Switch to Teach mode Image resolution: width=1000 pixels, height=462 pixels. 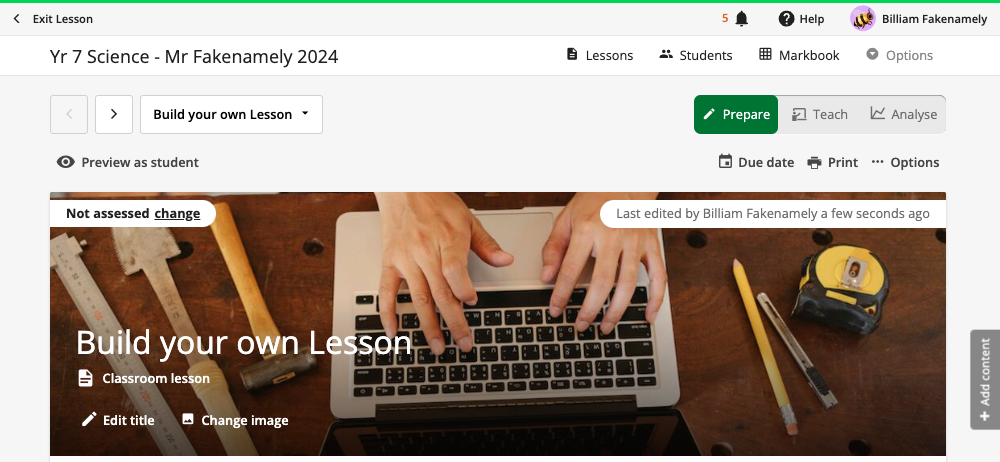point(820,115)
